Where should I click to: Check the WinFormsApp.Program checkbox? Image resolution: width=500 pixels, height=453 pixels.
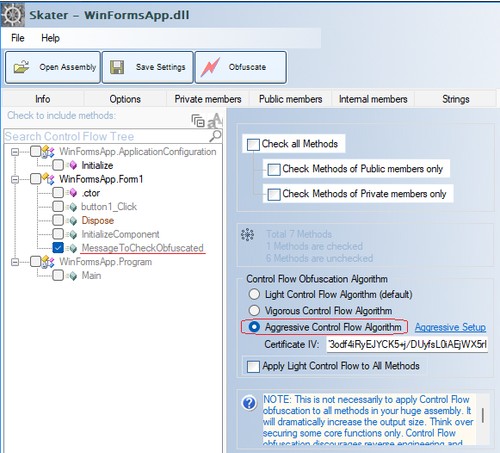35,261
